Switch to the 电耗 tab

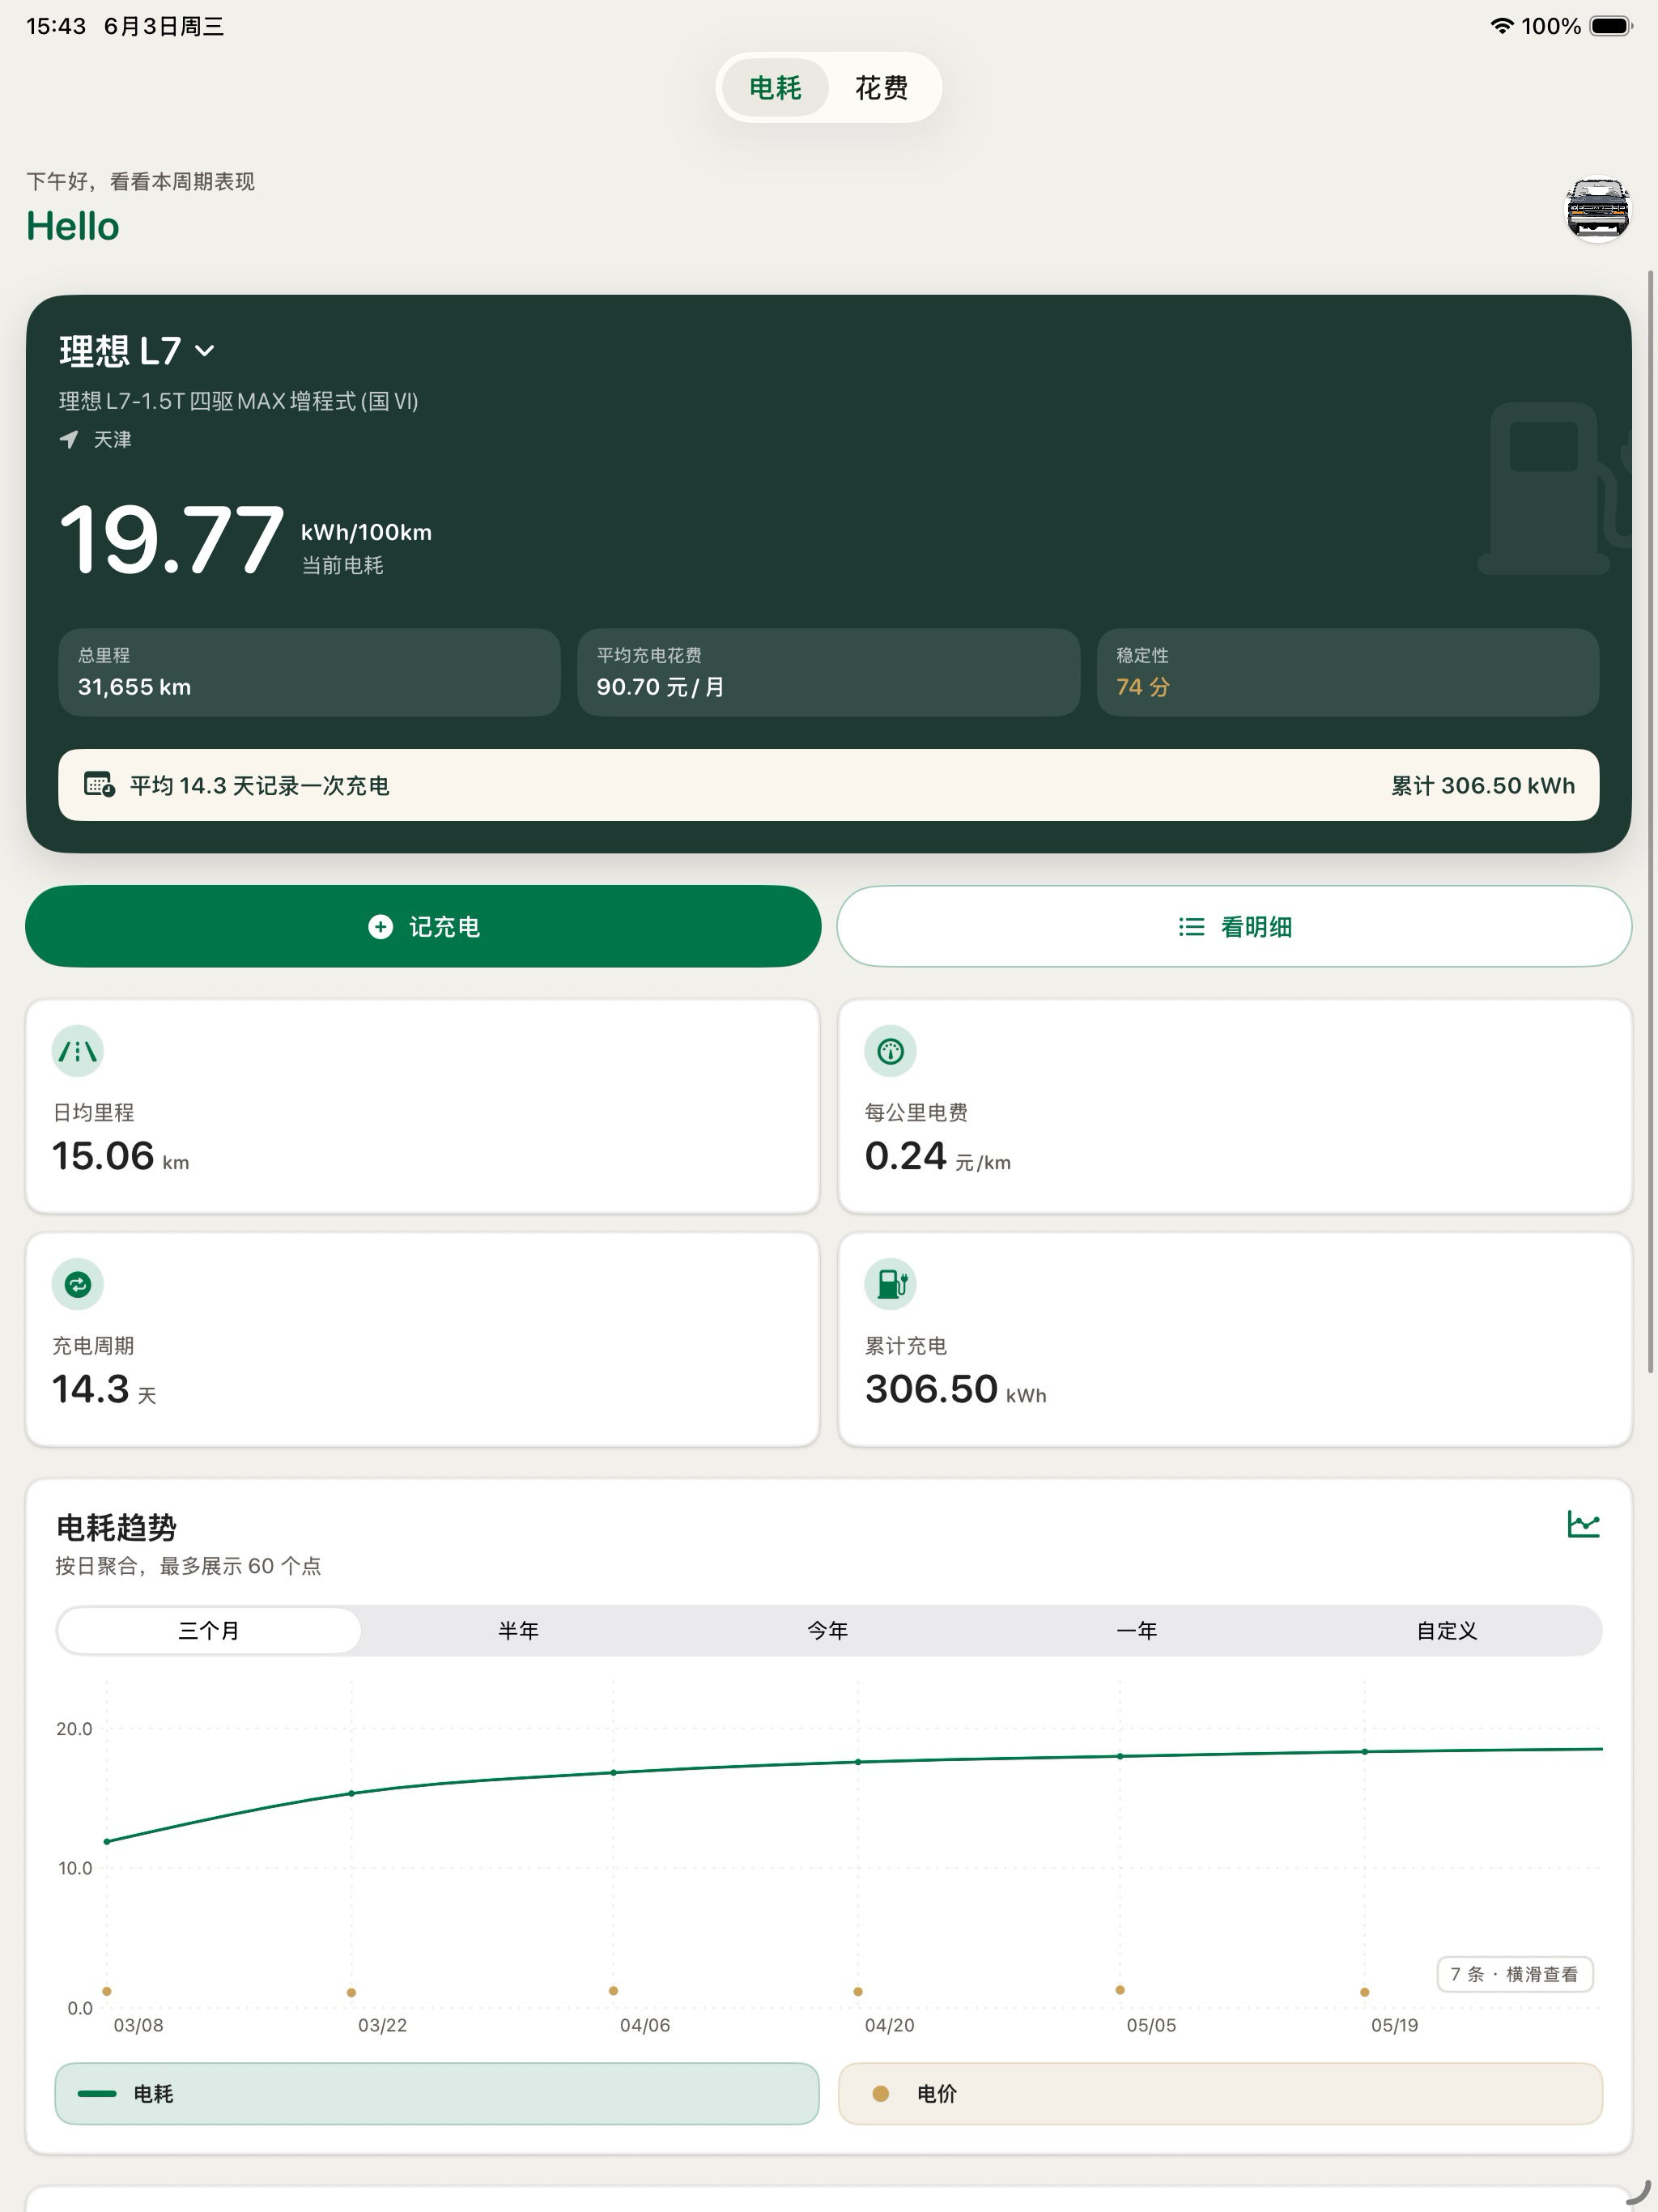tap(775, 88)
